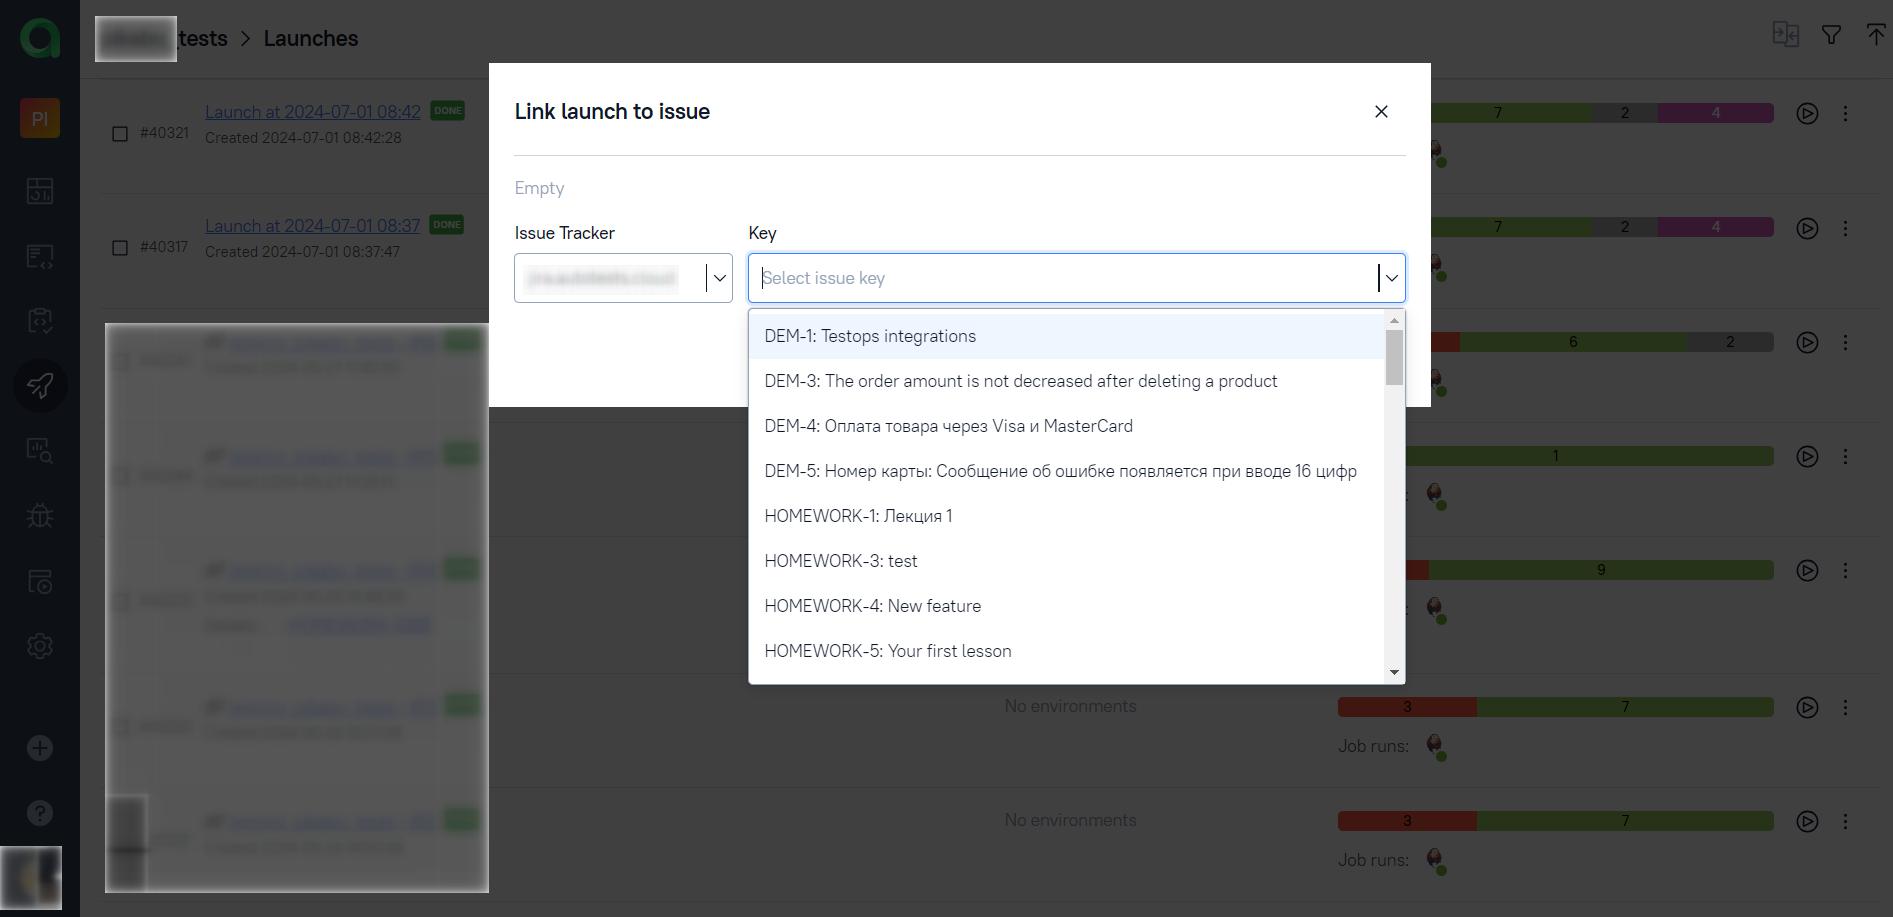
Task: Open the Settings gear sidebar icon
Action: [40, 646]
